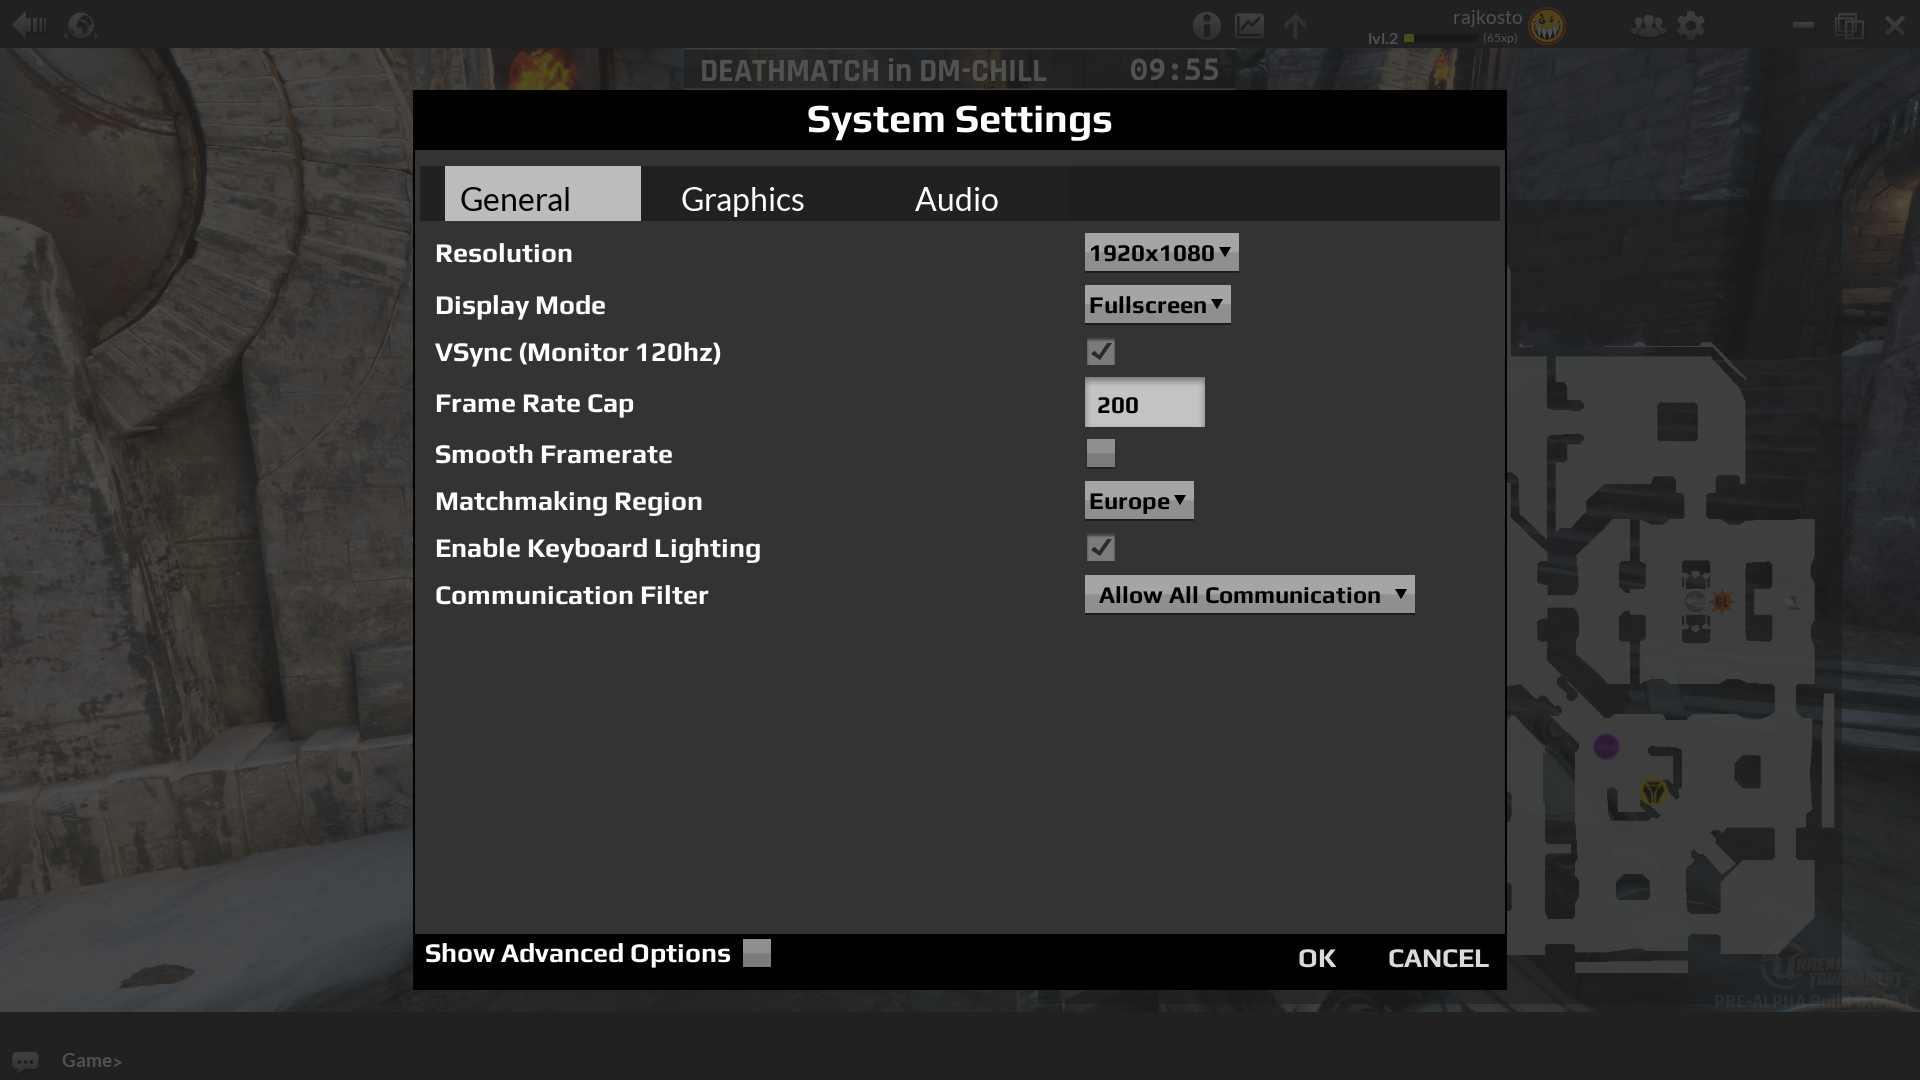
Task: Enable the Smooth Framerate checkbox
Action: click(1100, 453)
